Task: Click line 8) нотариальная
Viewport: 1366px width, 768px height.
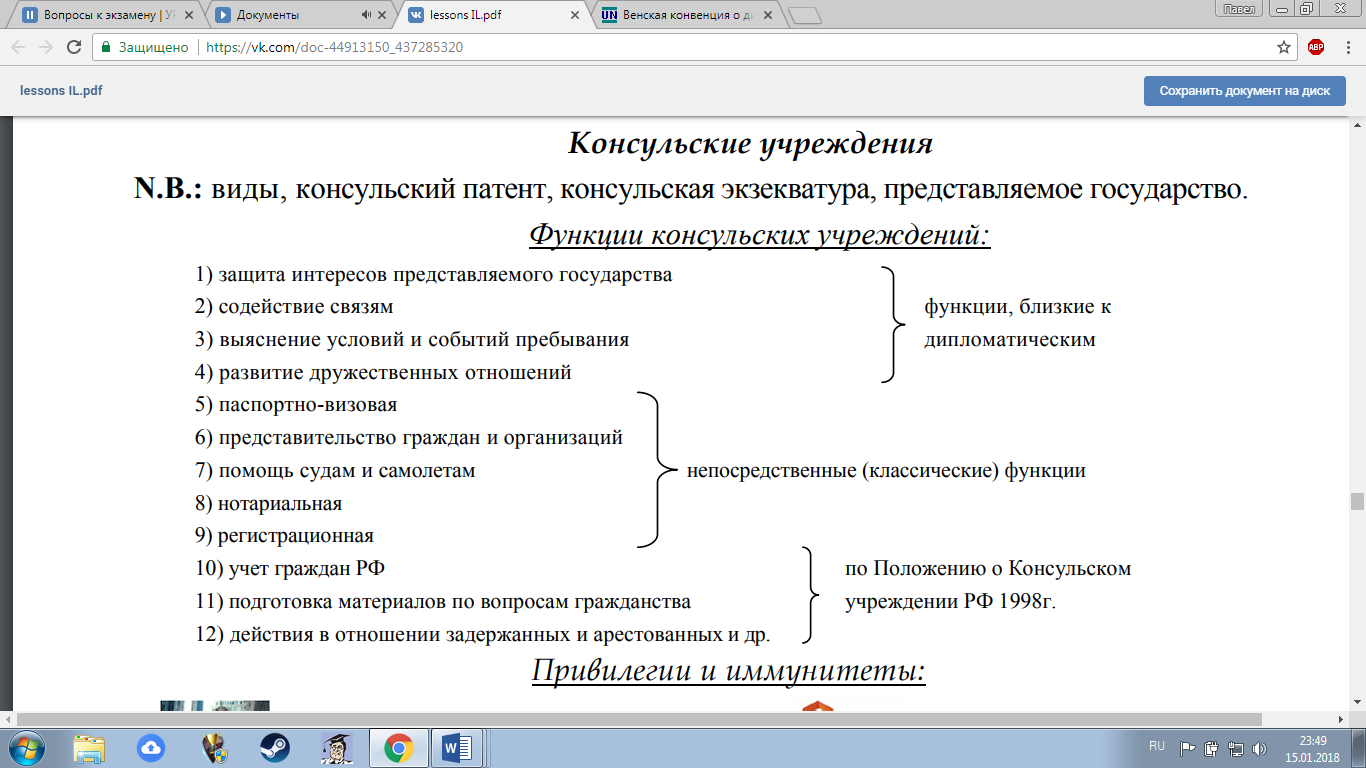Action: pos(269,503)
